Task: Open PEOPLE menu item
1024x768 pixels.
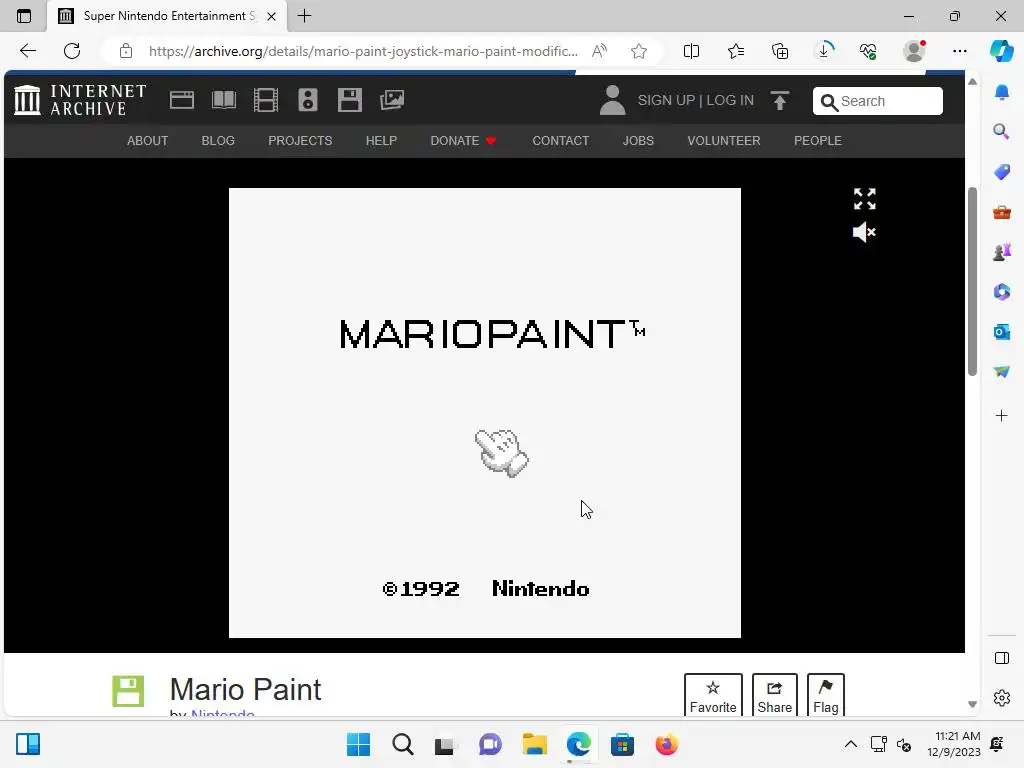Action: pyautogui.click(x=818, y=140)
